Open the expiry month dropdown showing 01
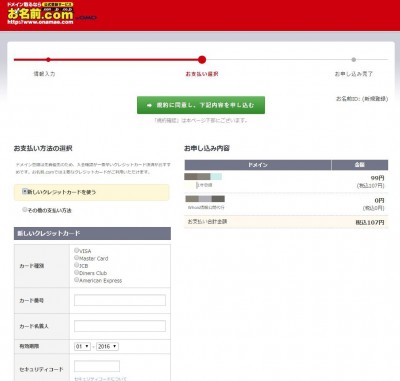400x381 pixels. pyautogui.click(x=82, y=346)
